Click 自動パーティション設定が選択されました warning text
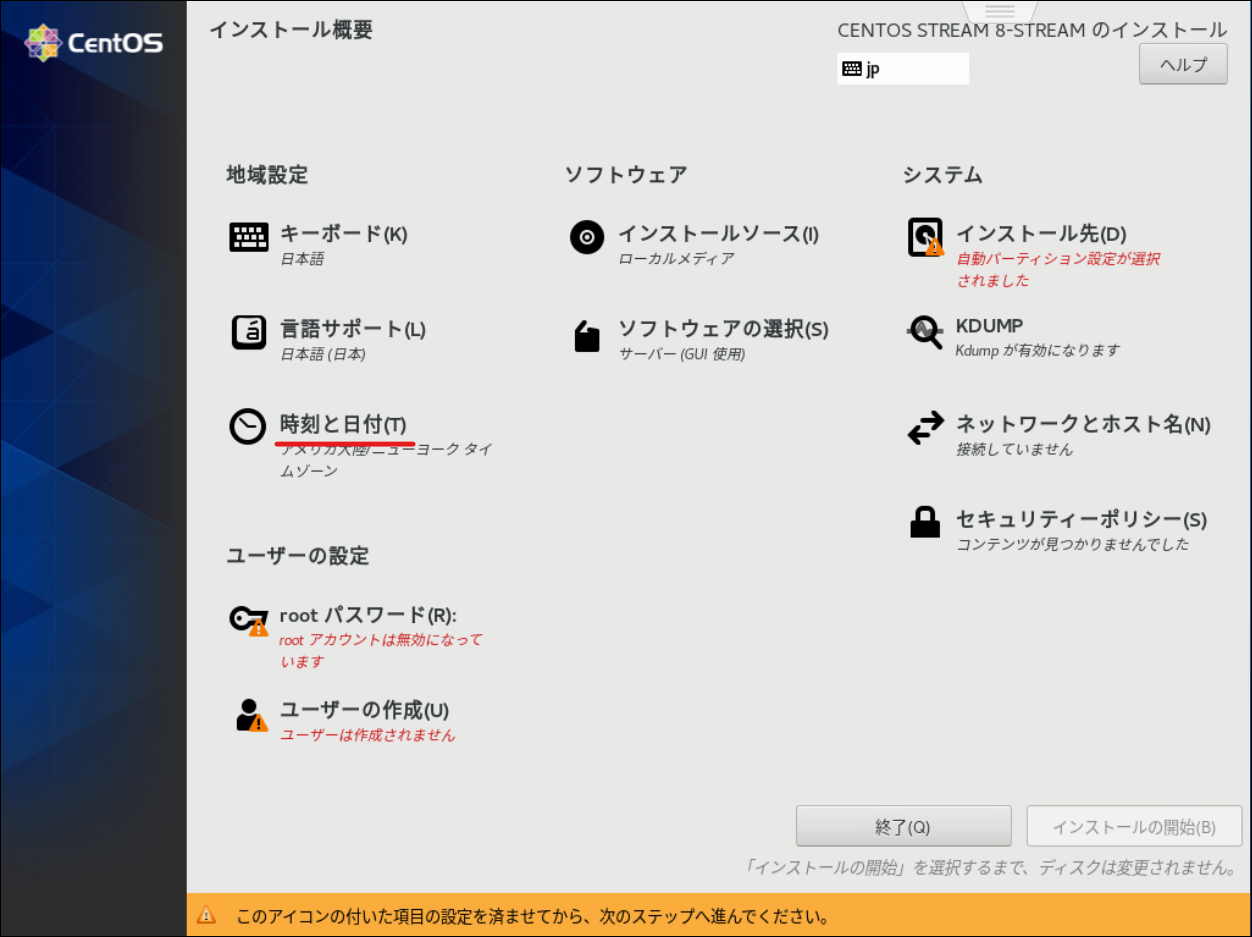 (x=1058, y=270)
